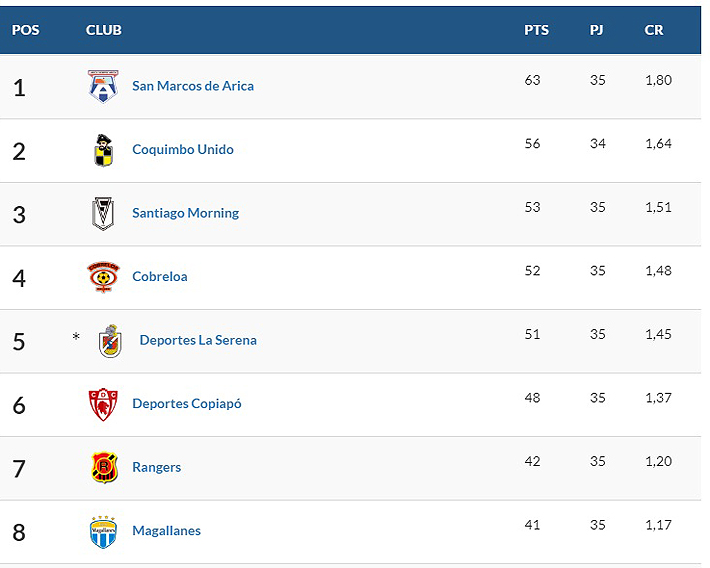Click the Coquimbo Unido pirate crest

pos(103,150)
